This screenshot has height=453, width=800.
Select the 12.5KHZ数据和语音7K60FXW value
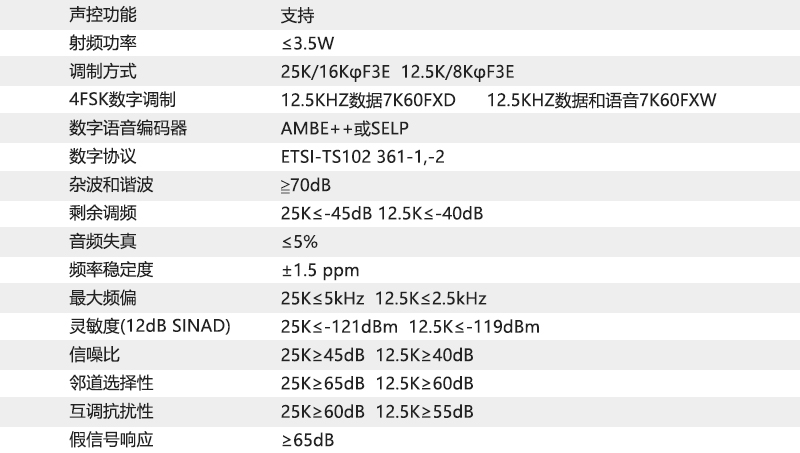coord(601,100)
